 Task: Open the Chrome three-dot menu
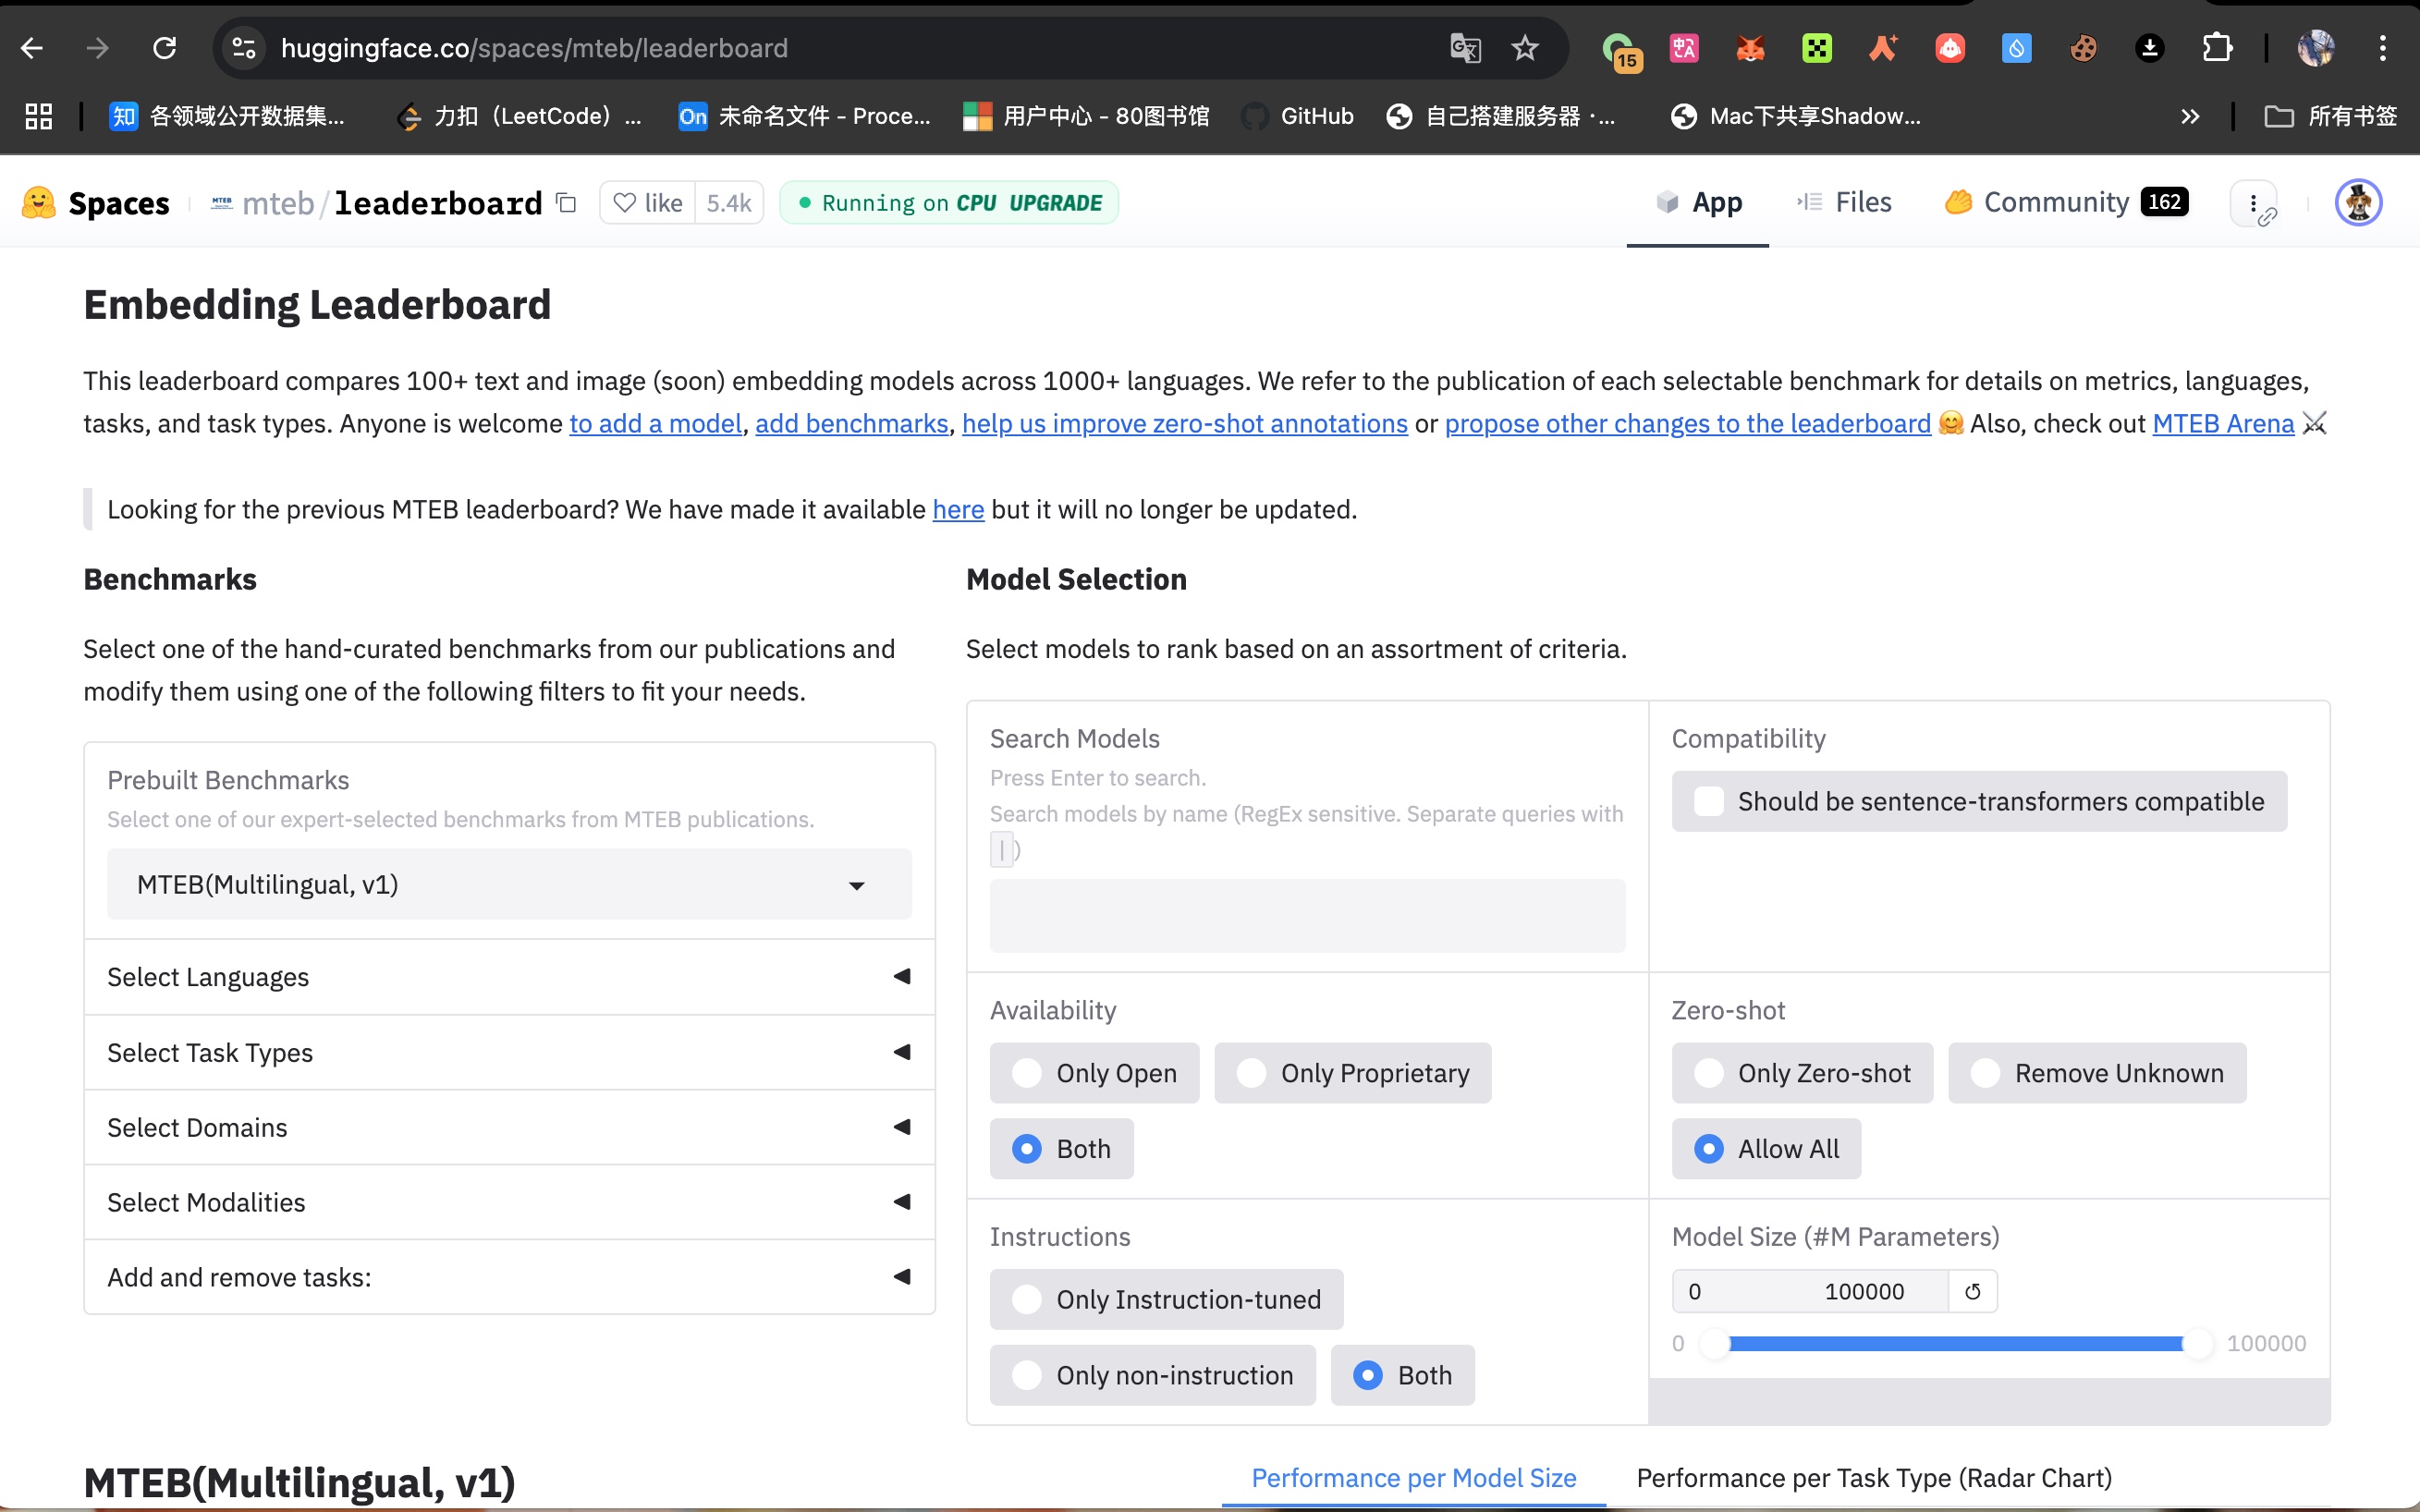click(x=2383, y=48)
